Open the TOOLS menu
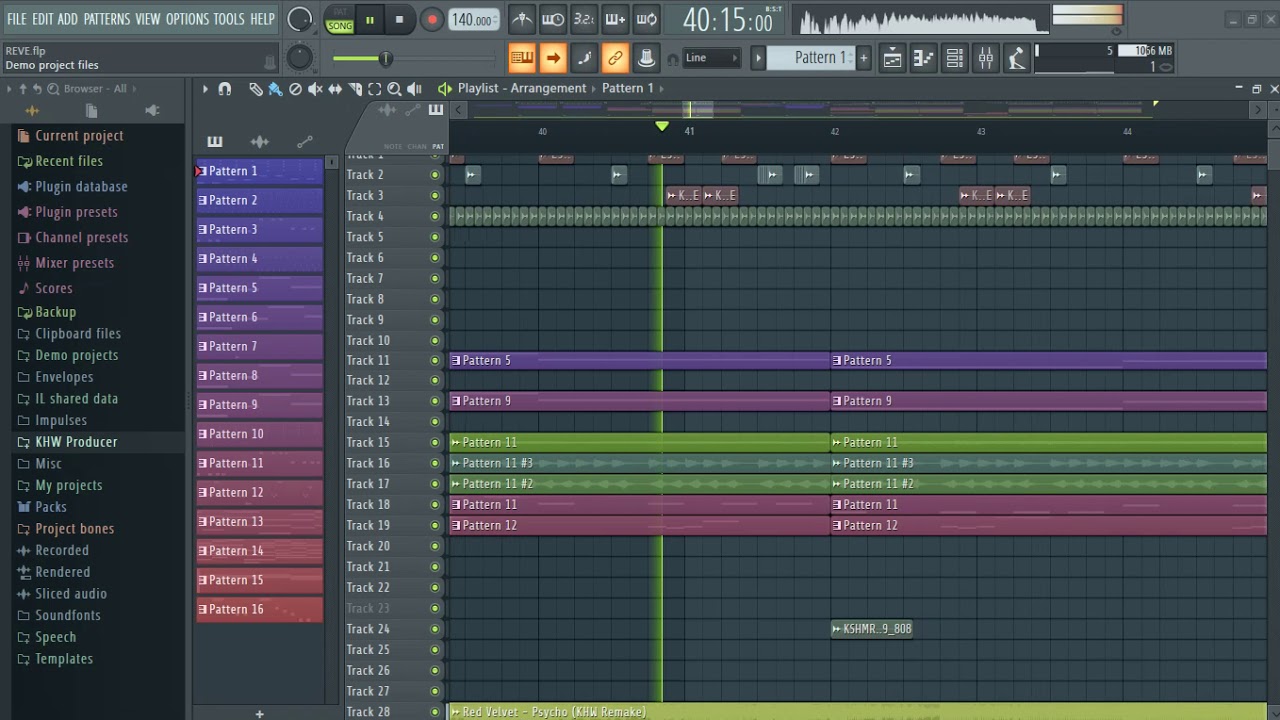This screenshot has width=1280, height=720. coord(229,19)
